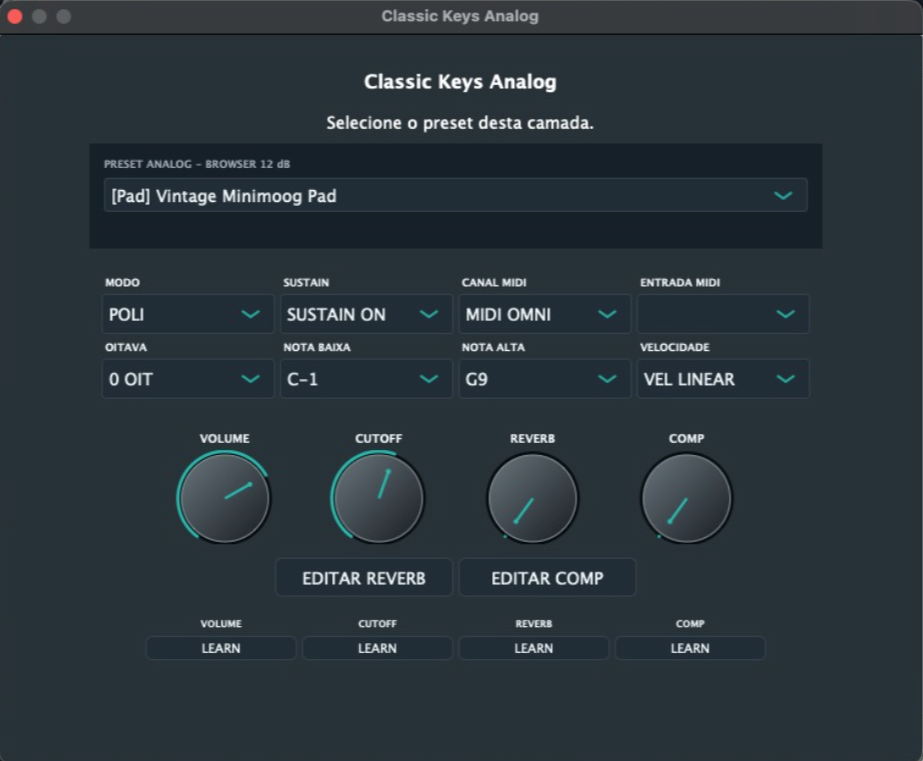Click the CUTOFF knob
Viewport: 923px width, 761px height.
pos(379,498)
